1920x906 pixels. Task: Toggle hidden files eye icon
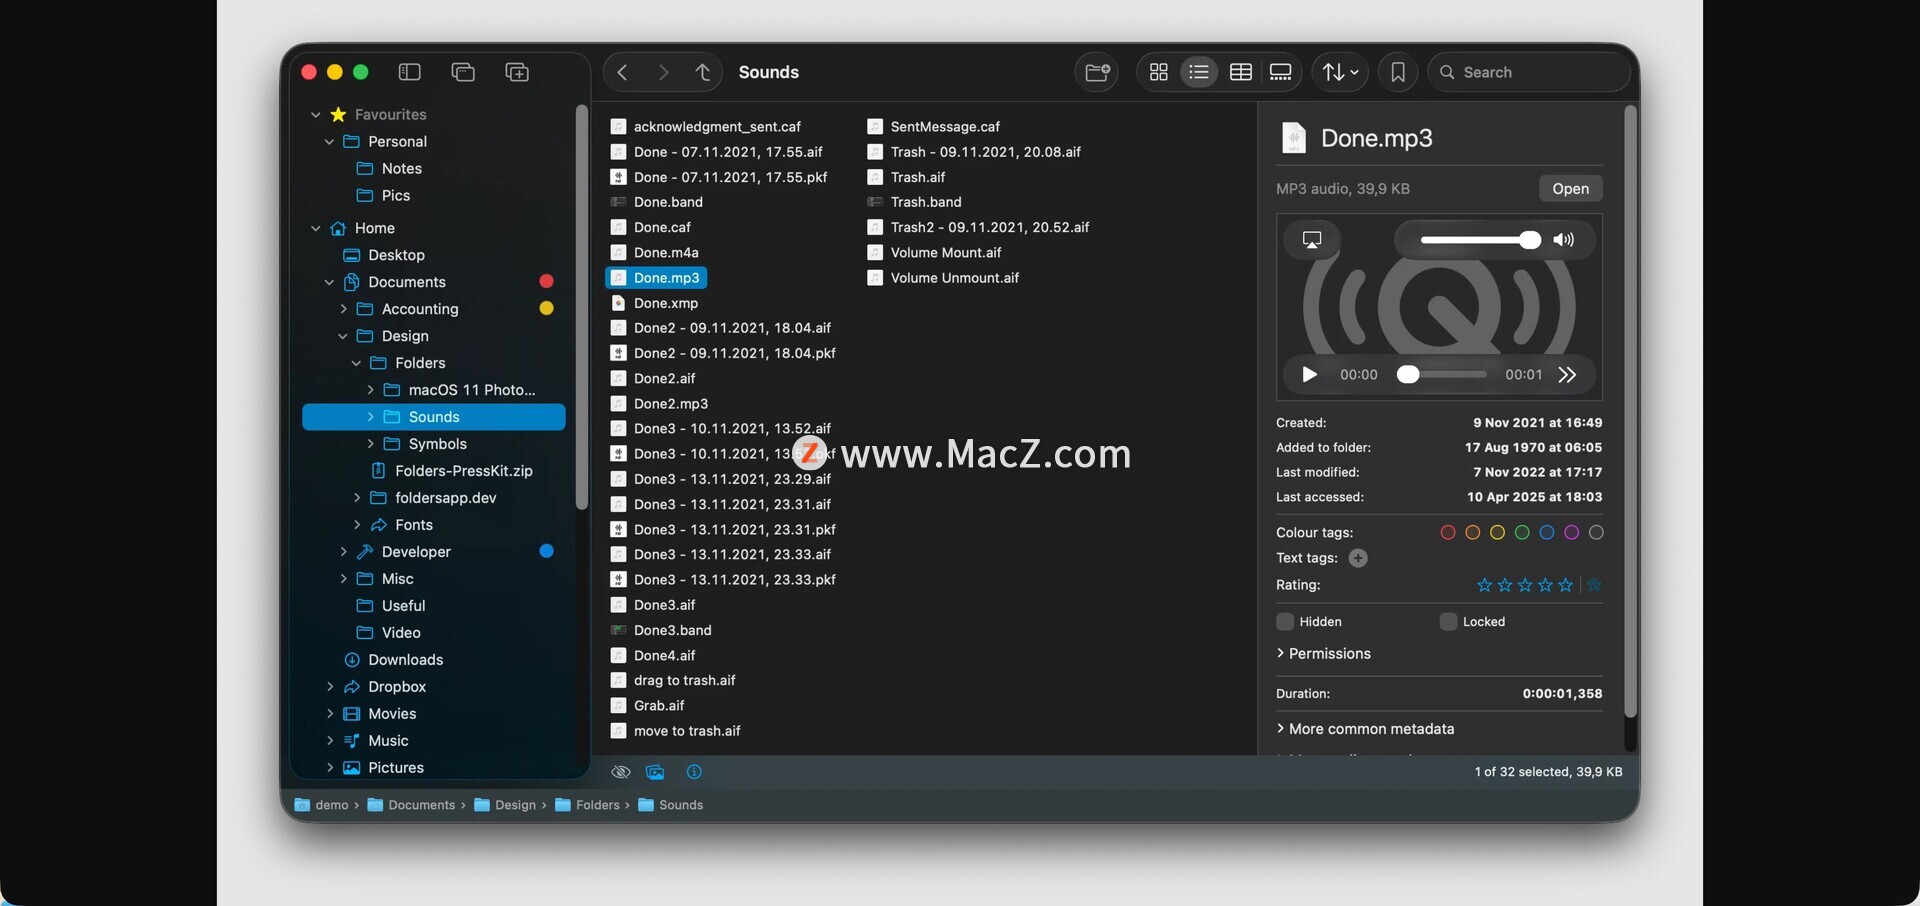620,772
